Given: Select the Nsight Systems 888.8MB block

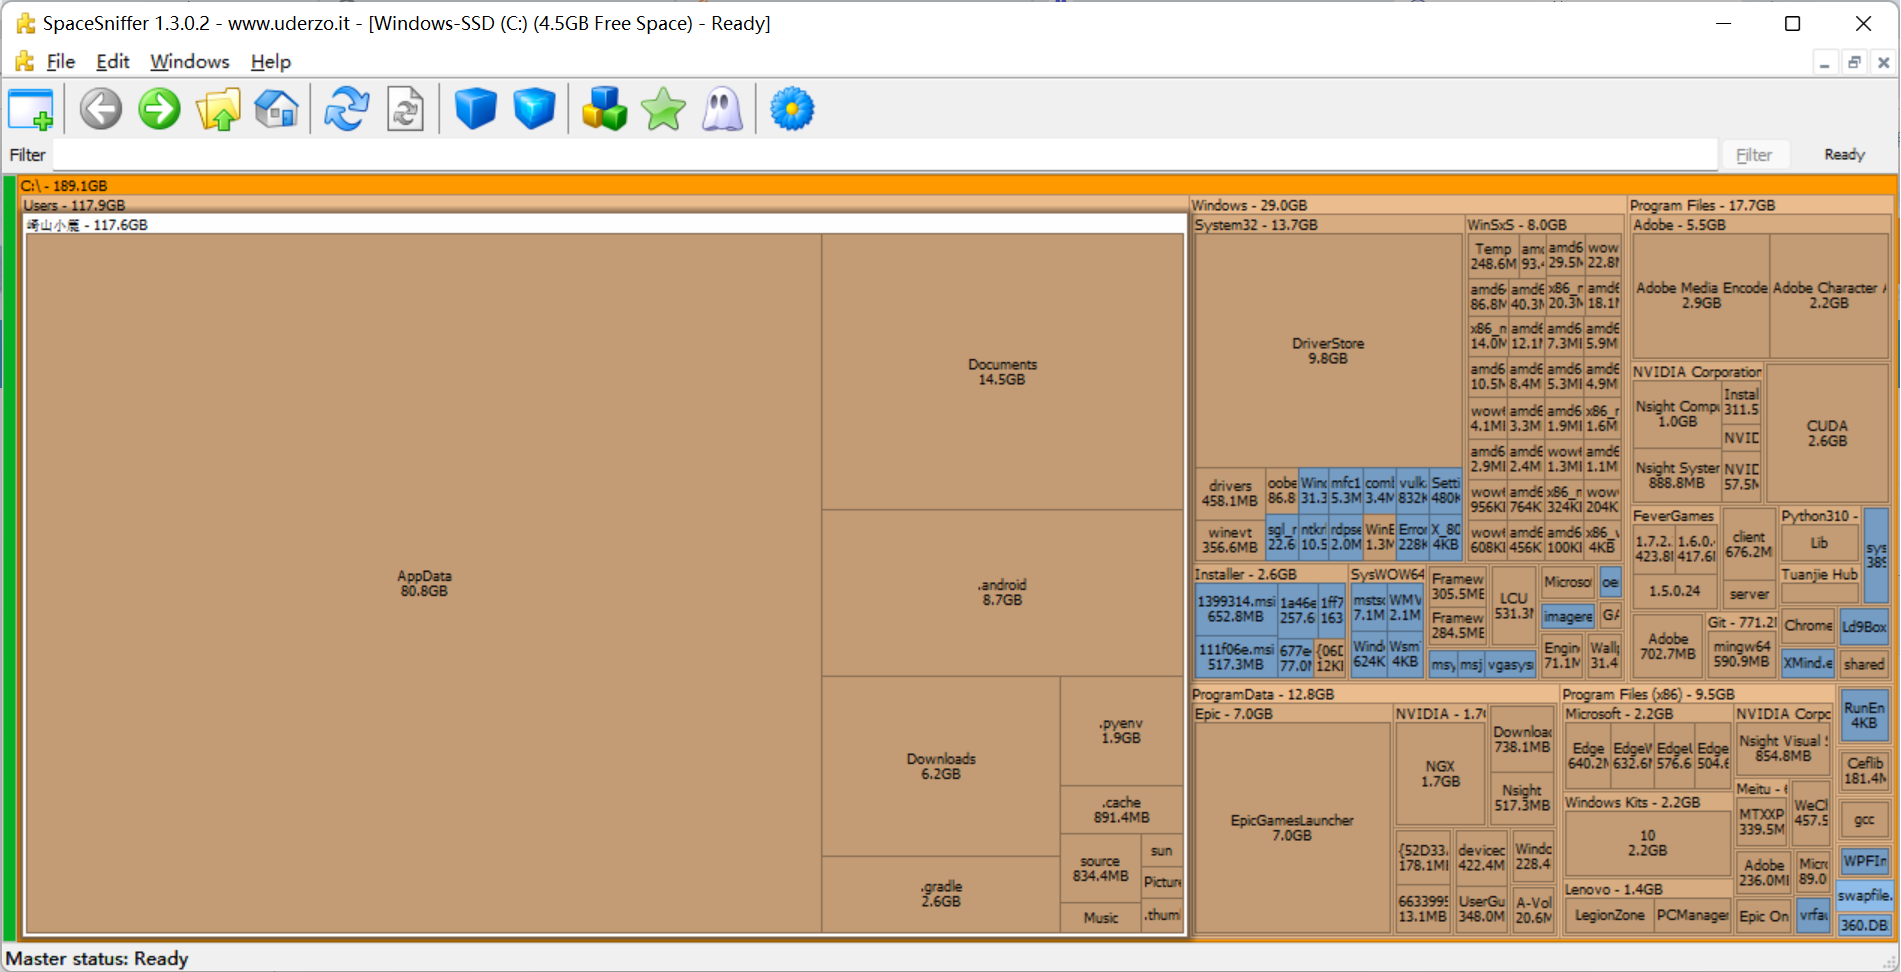Looking at the screenshot, I should 1677,475.
